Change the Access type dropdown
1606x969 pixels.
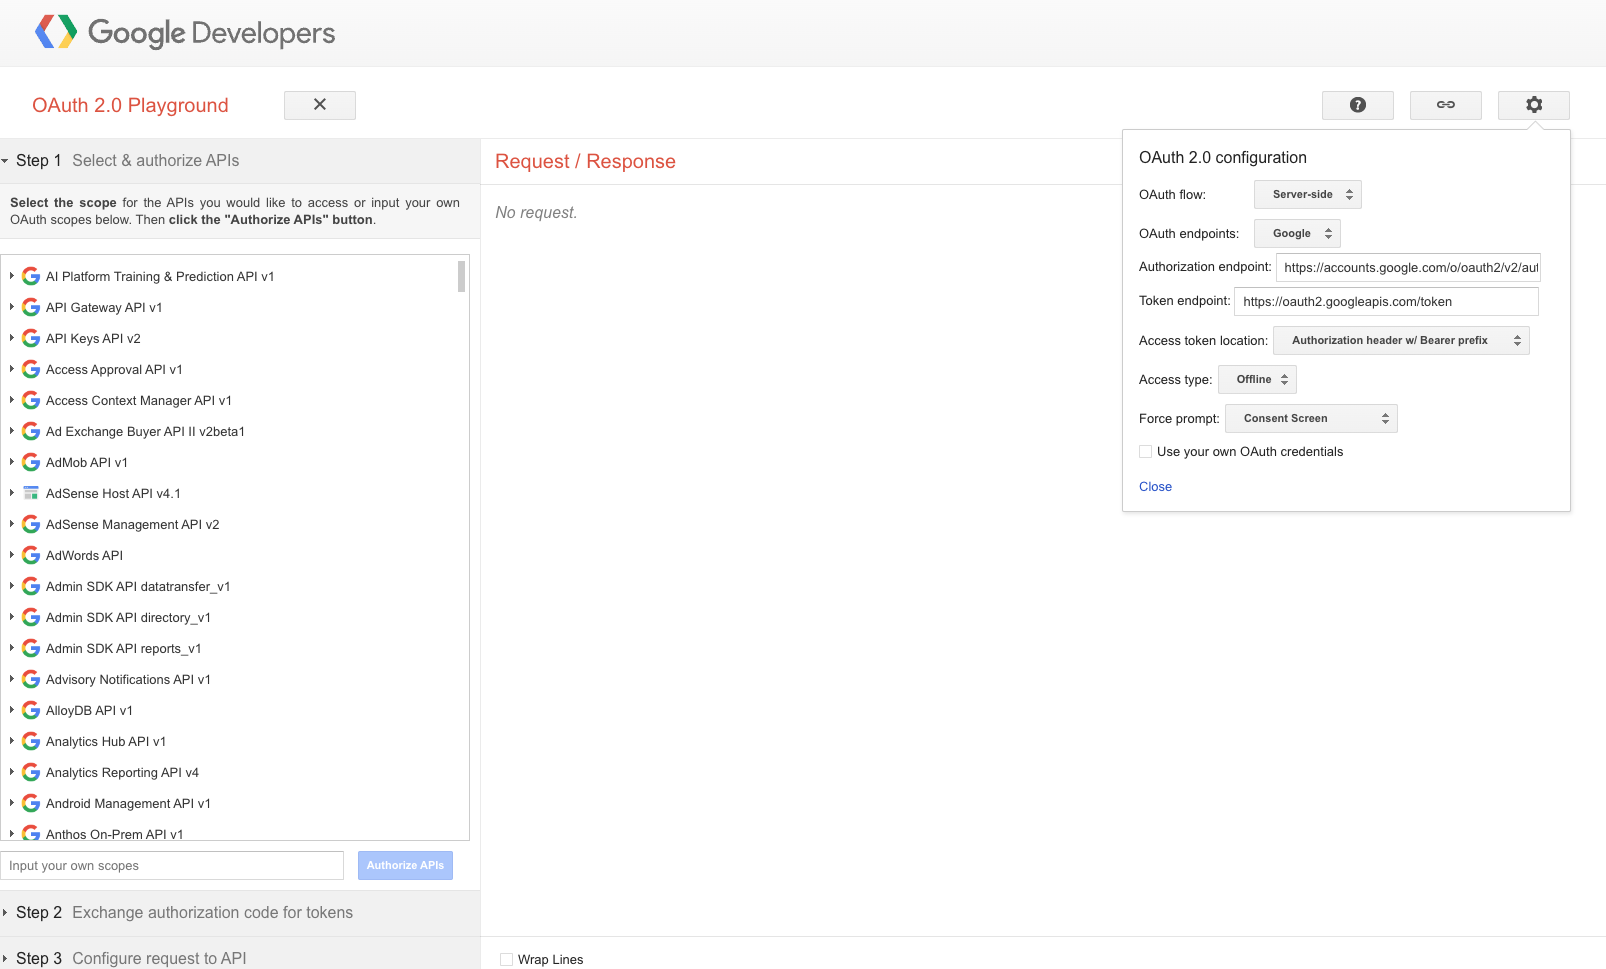point(1257,379)
